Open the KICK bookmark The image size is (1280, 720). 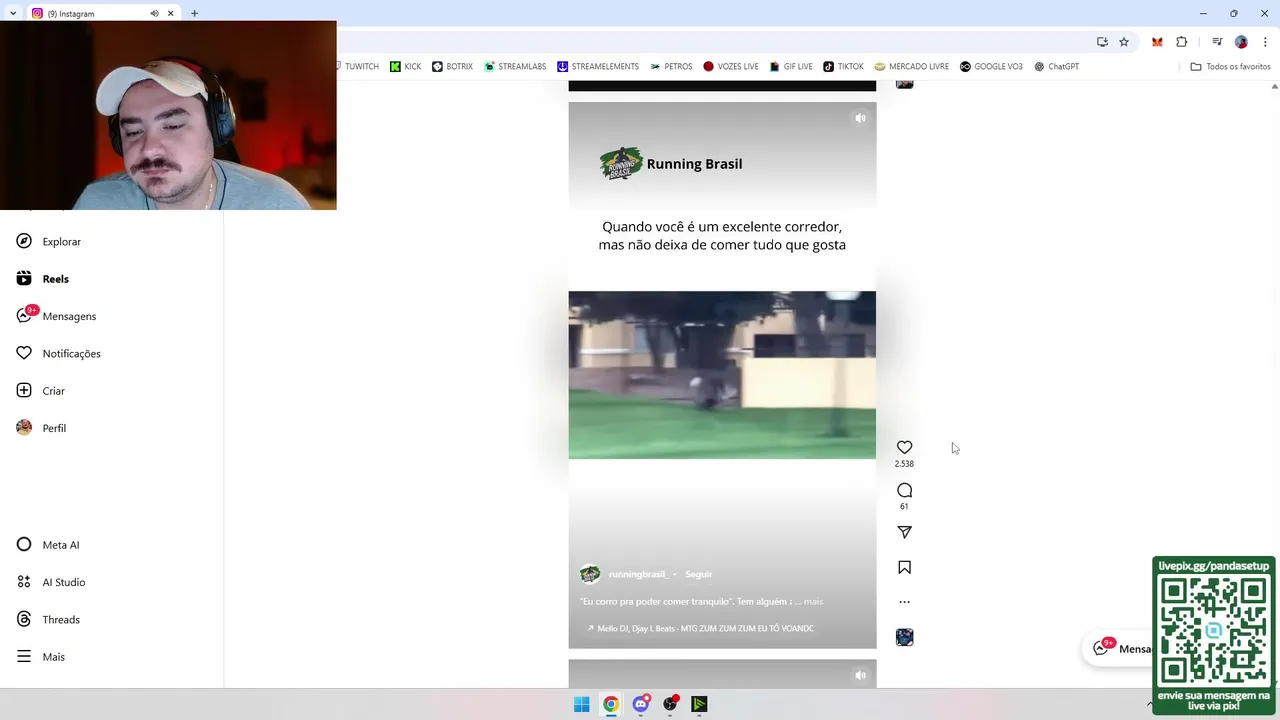[405, 66]
